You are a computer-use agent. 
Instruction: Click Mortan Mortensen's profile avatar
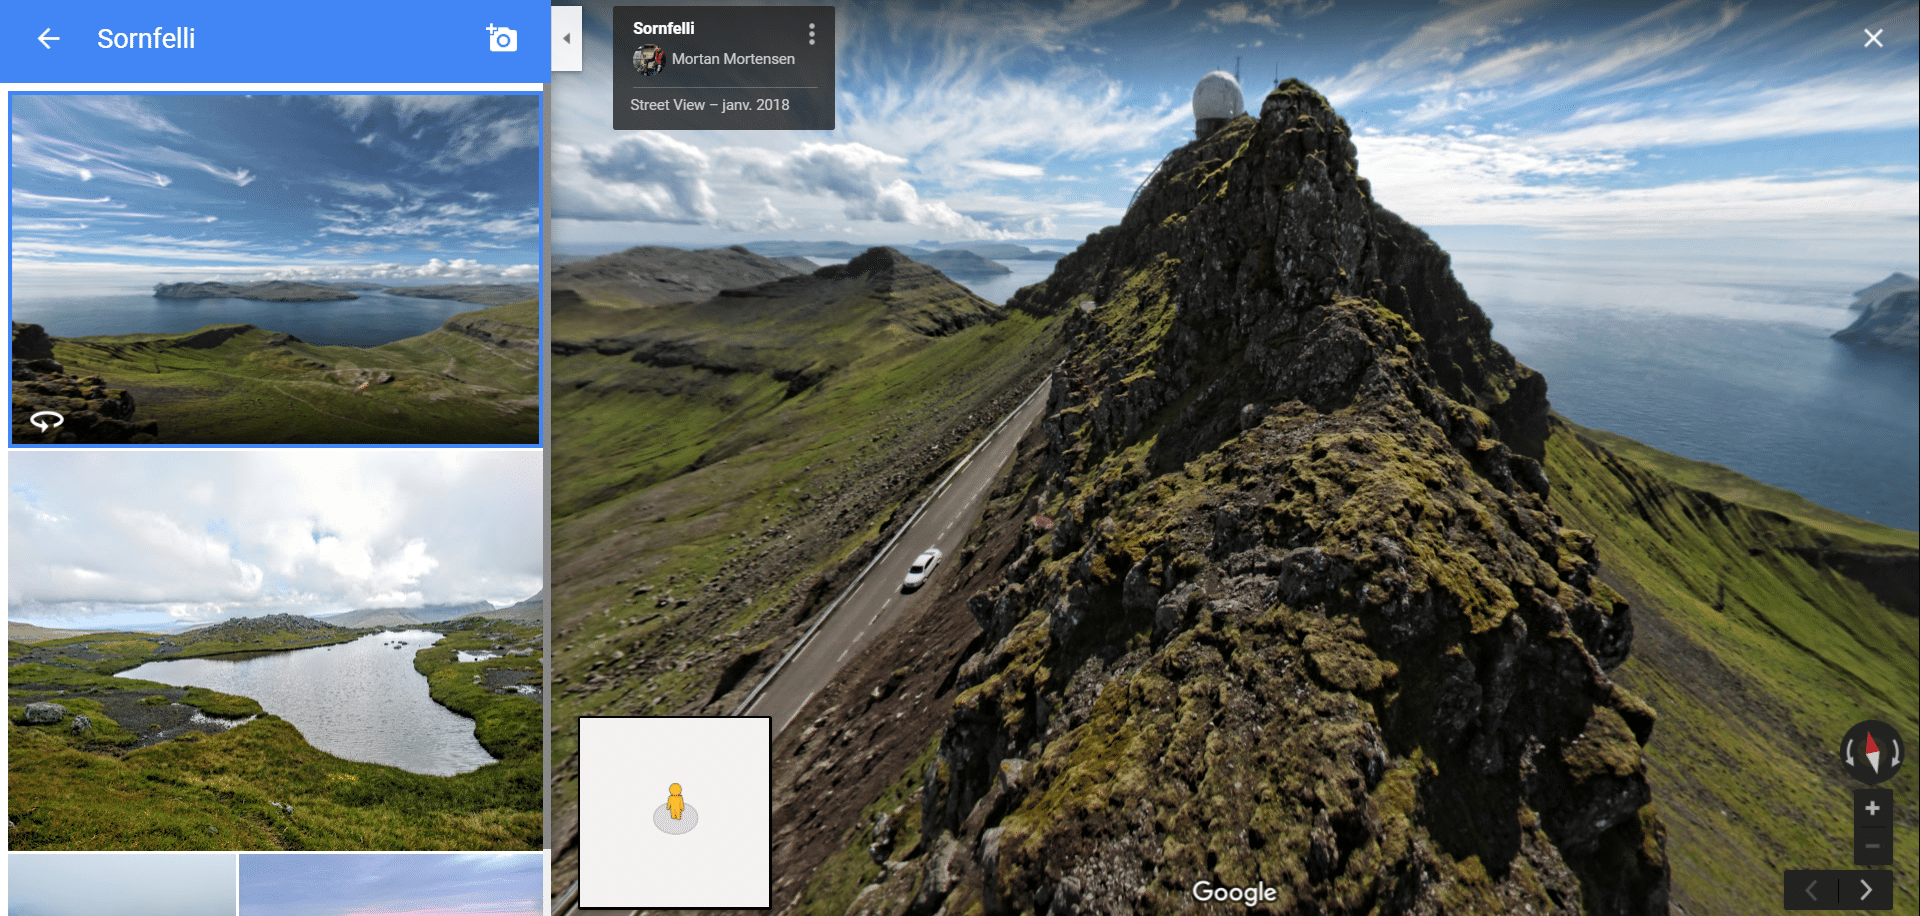648,60
